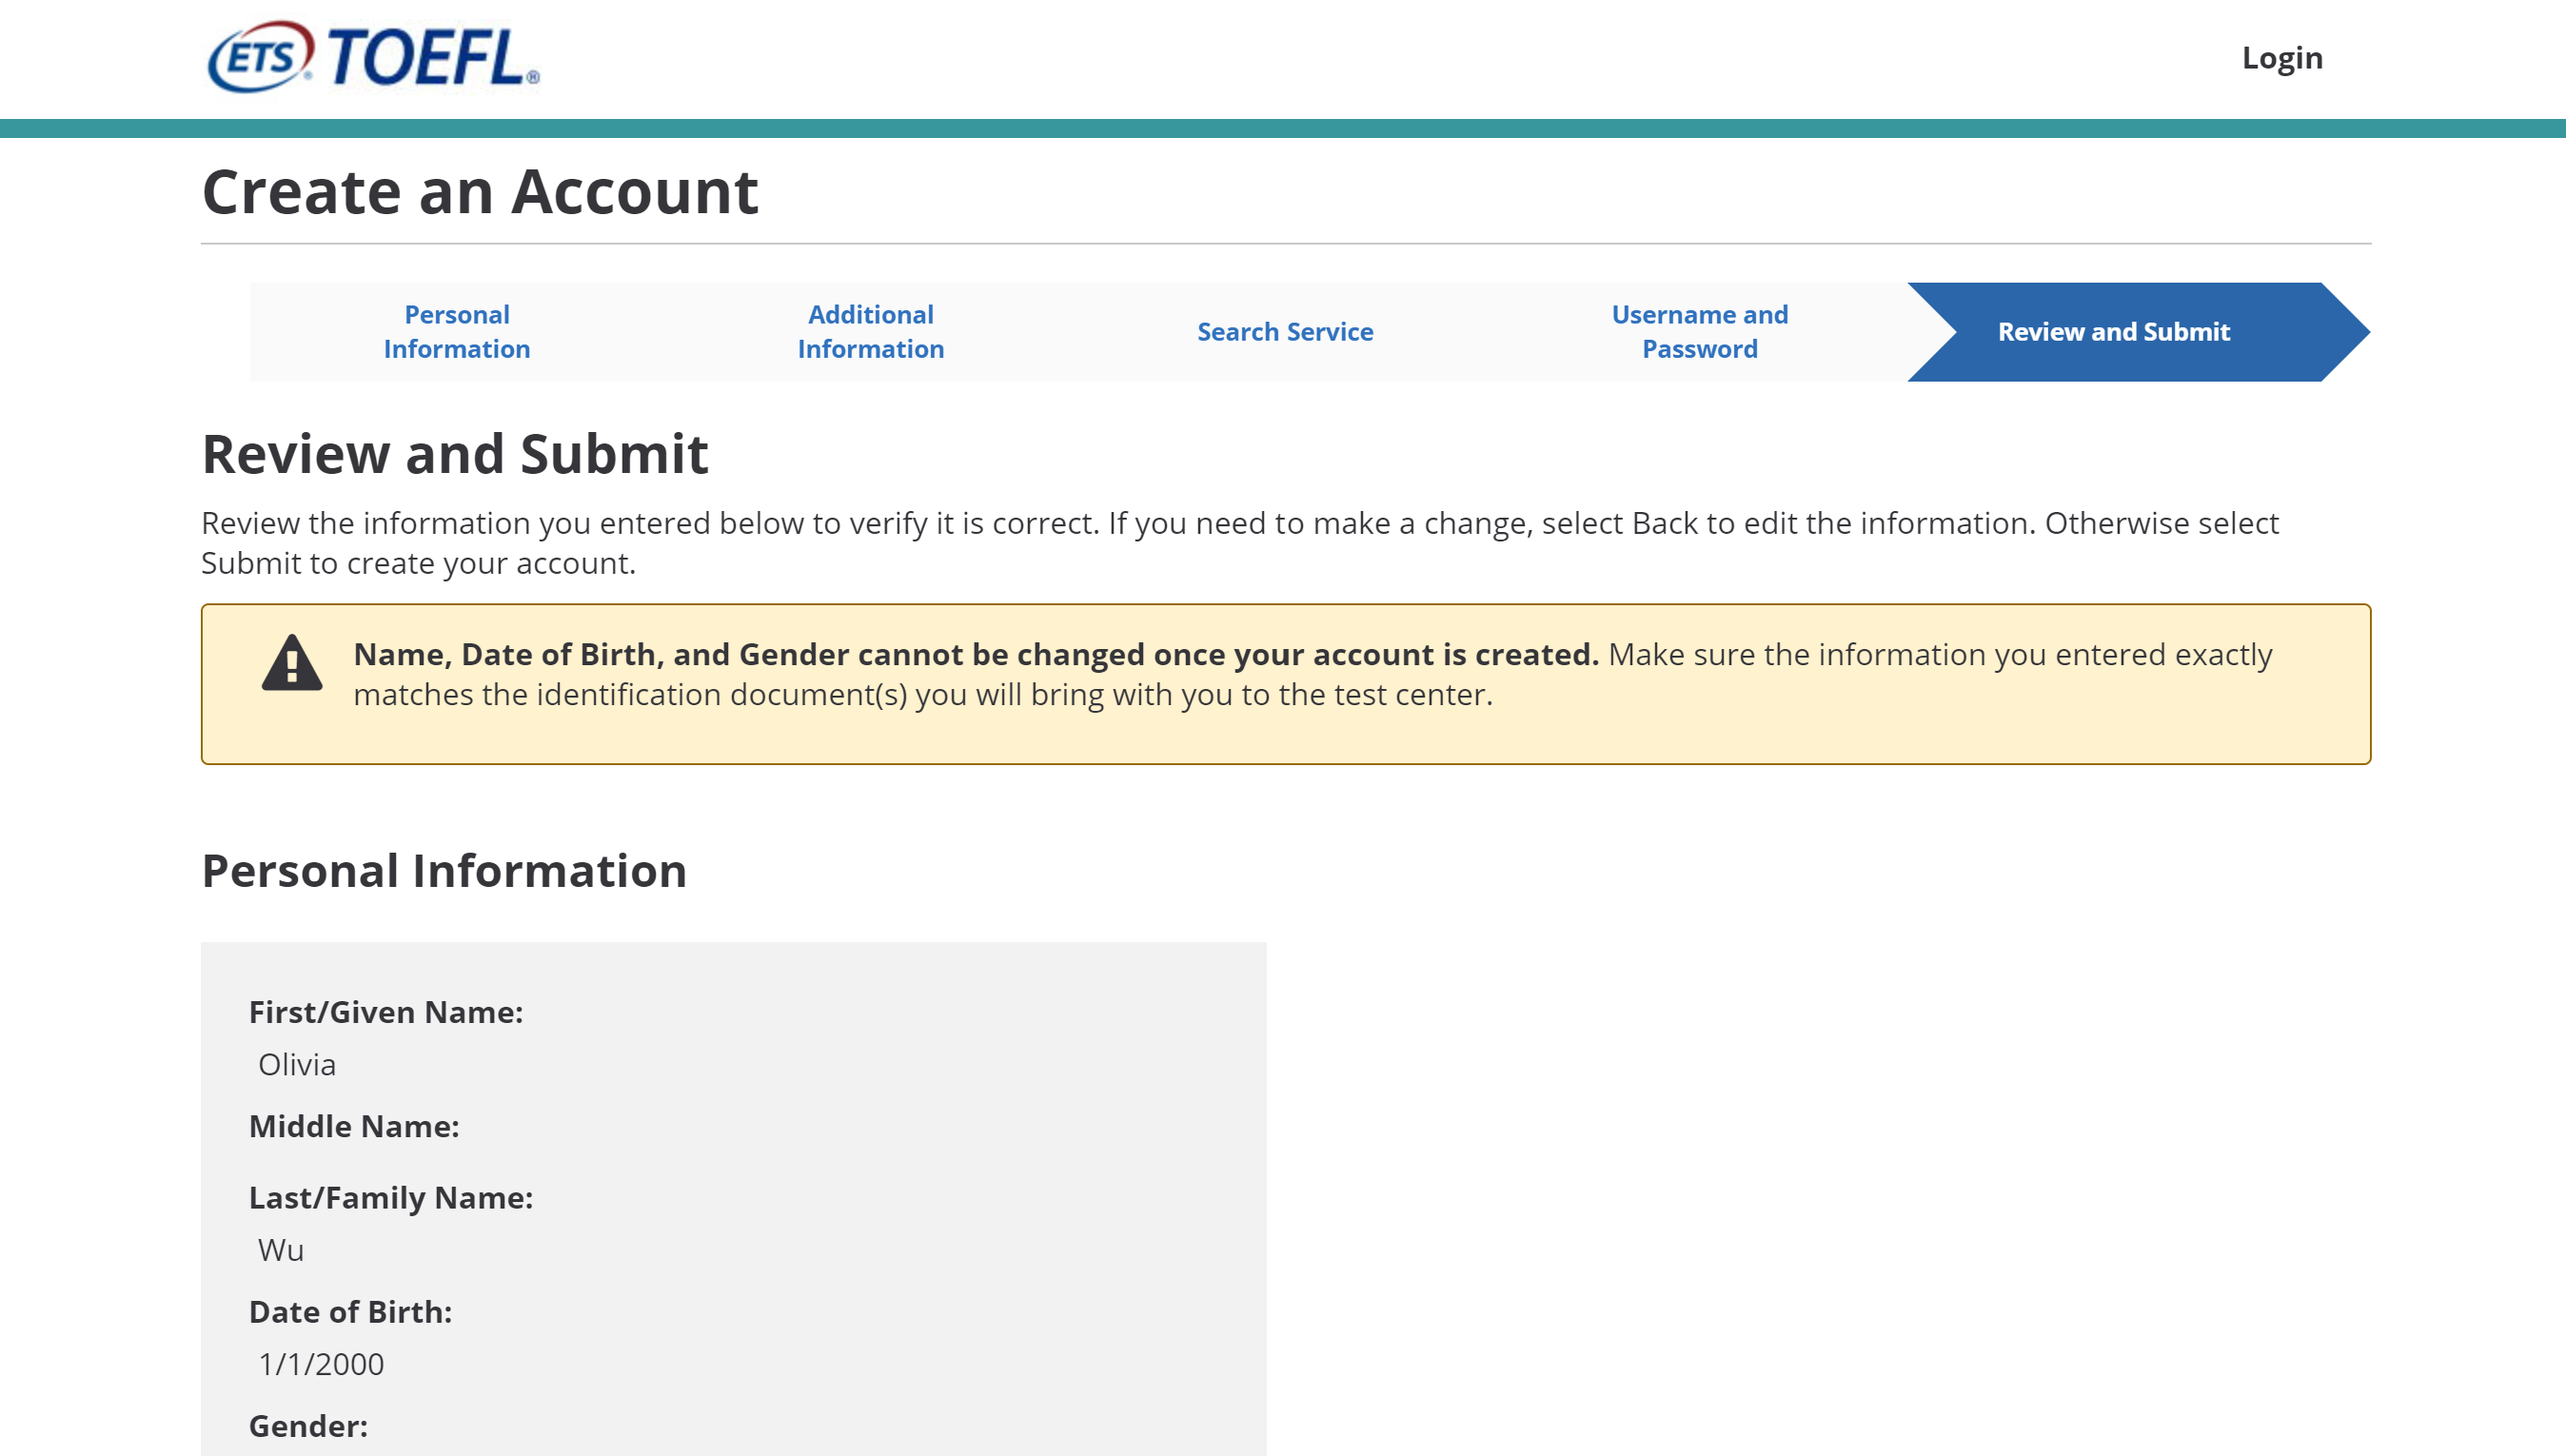
Task: Select the Search Service step
Action: click(x=1284, y=331)
